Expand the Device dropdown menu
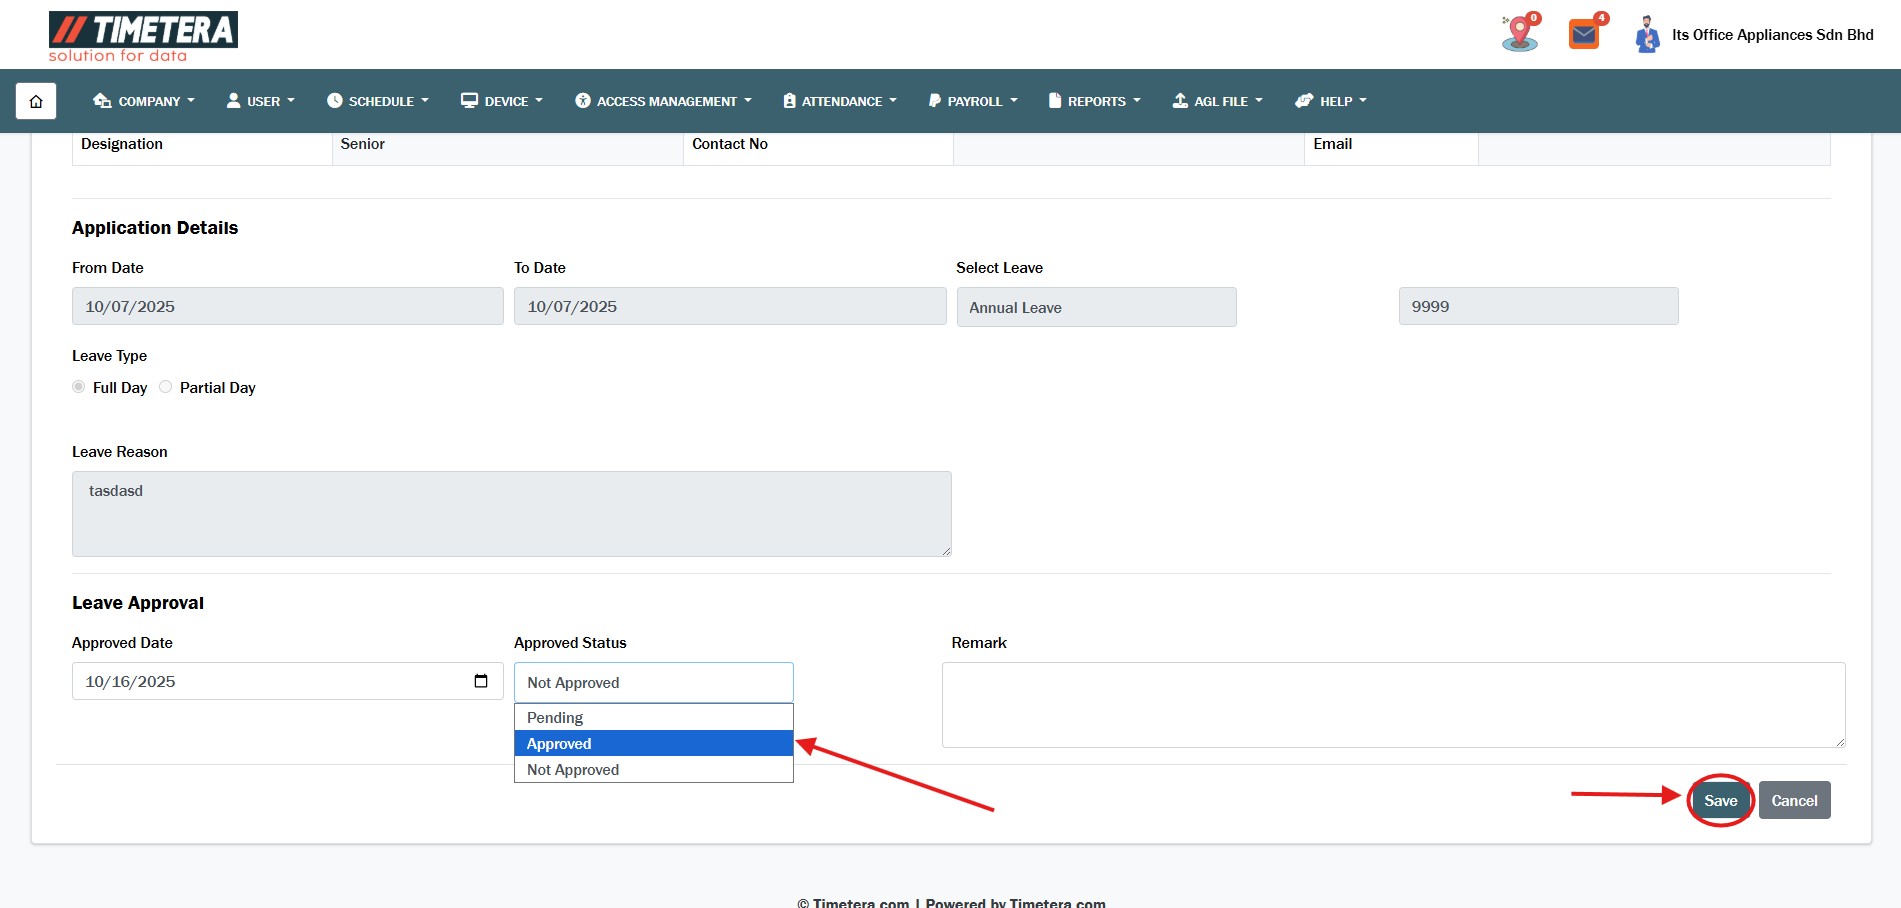 (x=502, y=101)
